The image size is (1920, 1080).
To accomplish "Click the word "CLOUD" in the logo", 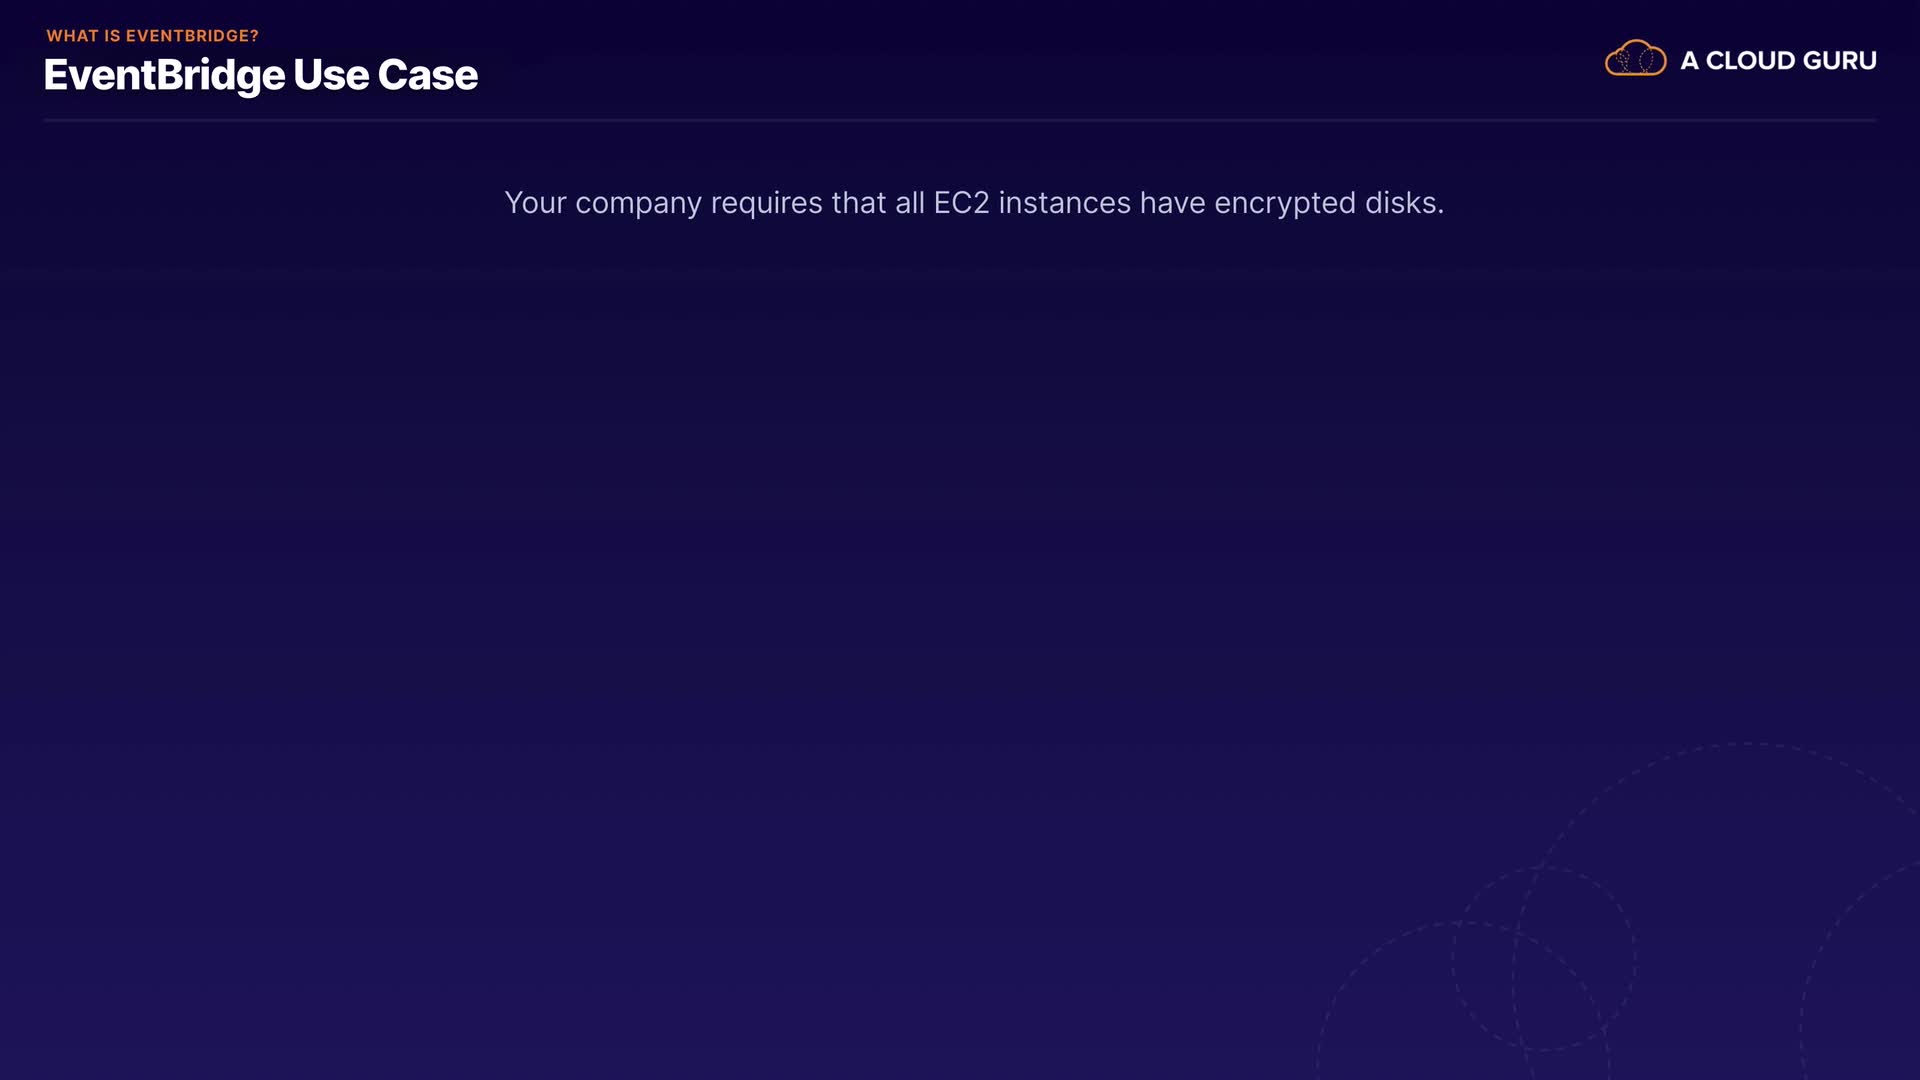I will click(x=1750, y=61).
